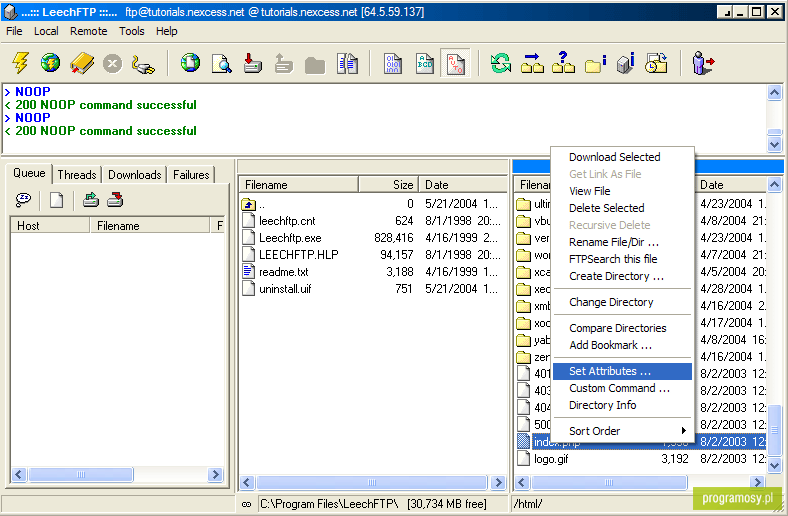Click the yellow lightning bolt connect icon
Screen dimensions: 788x516
tap(20, 63)
